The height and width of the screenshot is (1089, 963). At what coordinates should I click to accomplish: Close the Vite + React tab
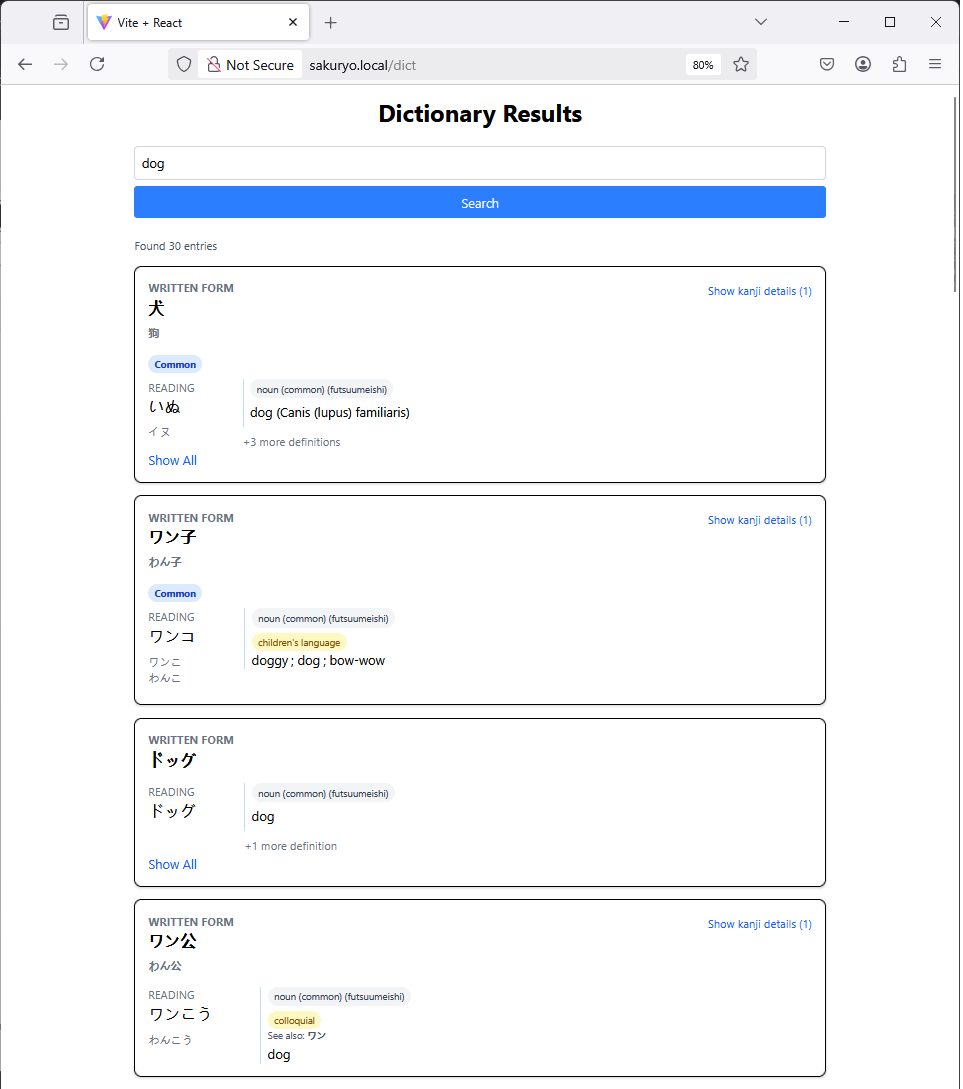pyautogui.click(x=293, y=22)
